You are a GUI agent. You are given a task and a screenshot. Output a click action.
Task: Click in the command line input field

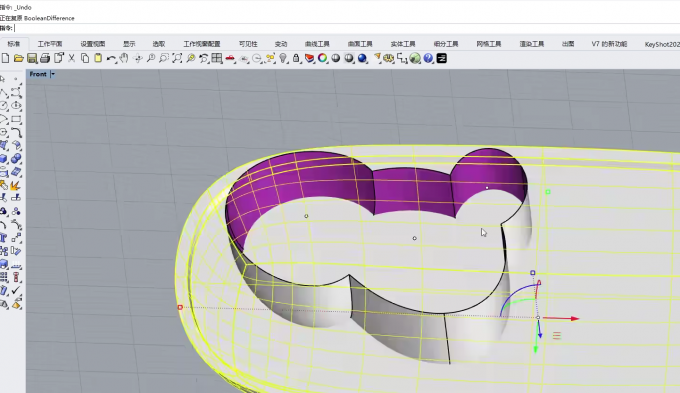(347, 28)
